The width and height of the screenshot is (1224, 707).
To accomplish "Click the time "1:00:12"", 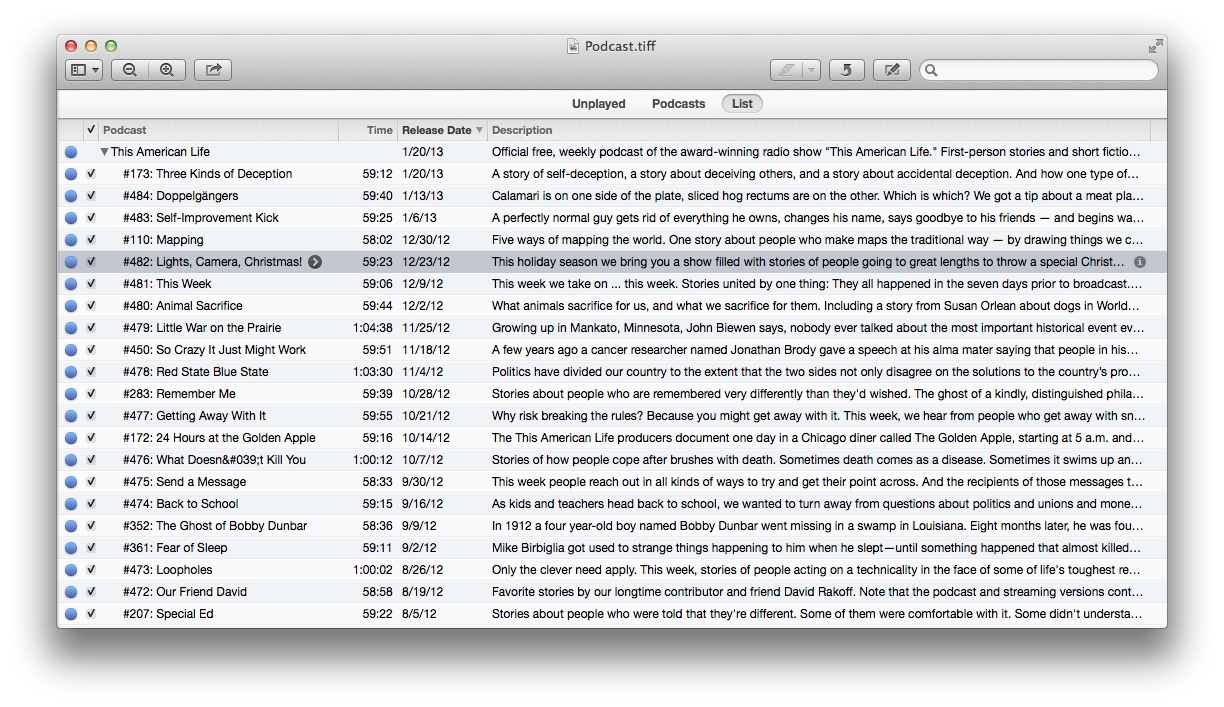I will click(x=373, y=460).
